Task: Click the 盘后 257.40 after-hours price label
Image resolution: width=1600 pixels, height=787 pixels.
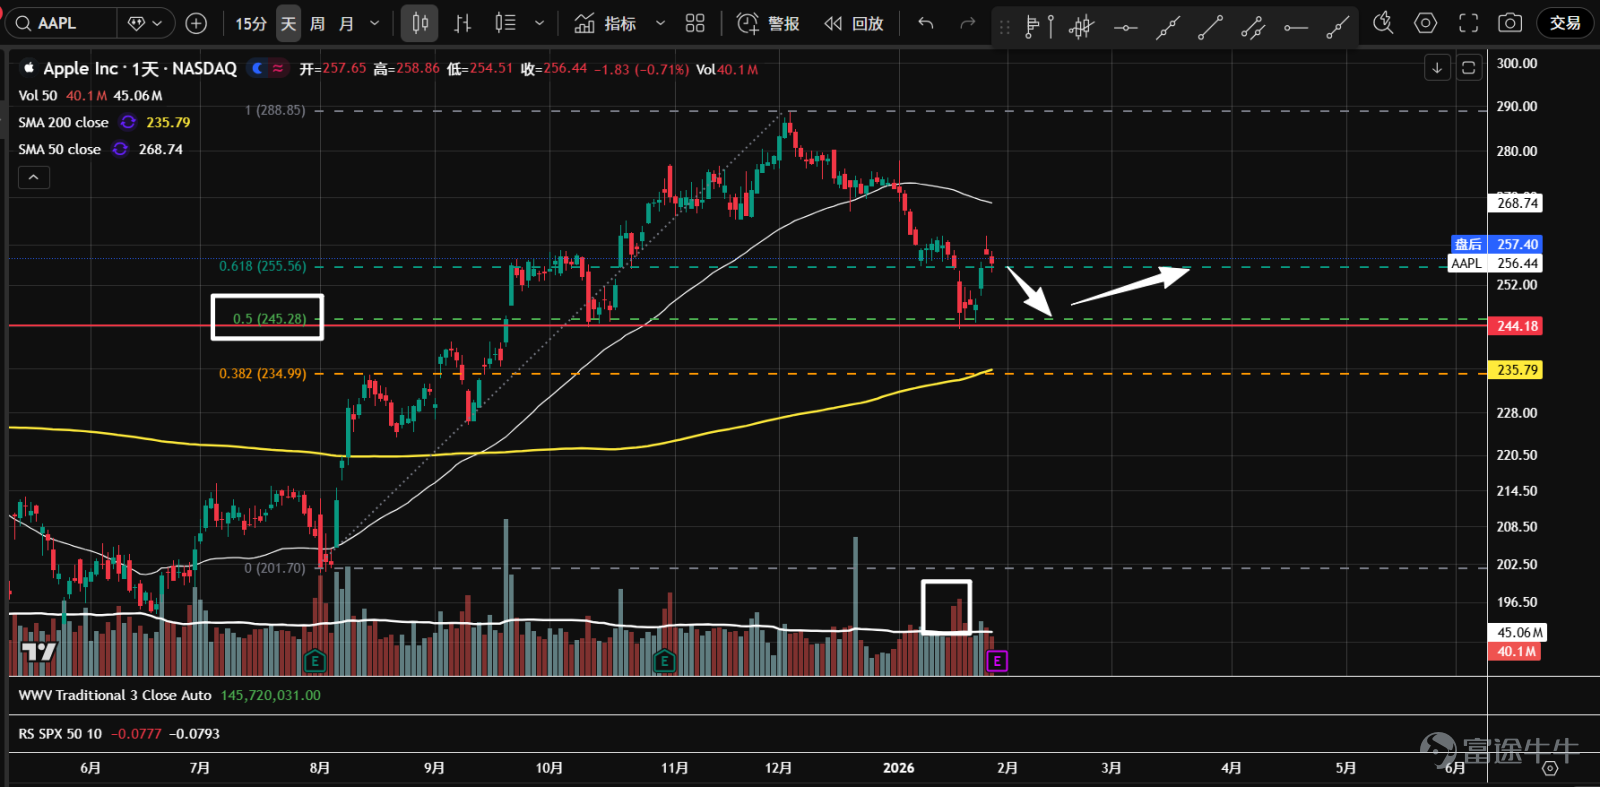Action: point(1497,244)
